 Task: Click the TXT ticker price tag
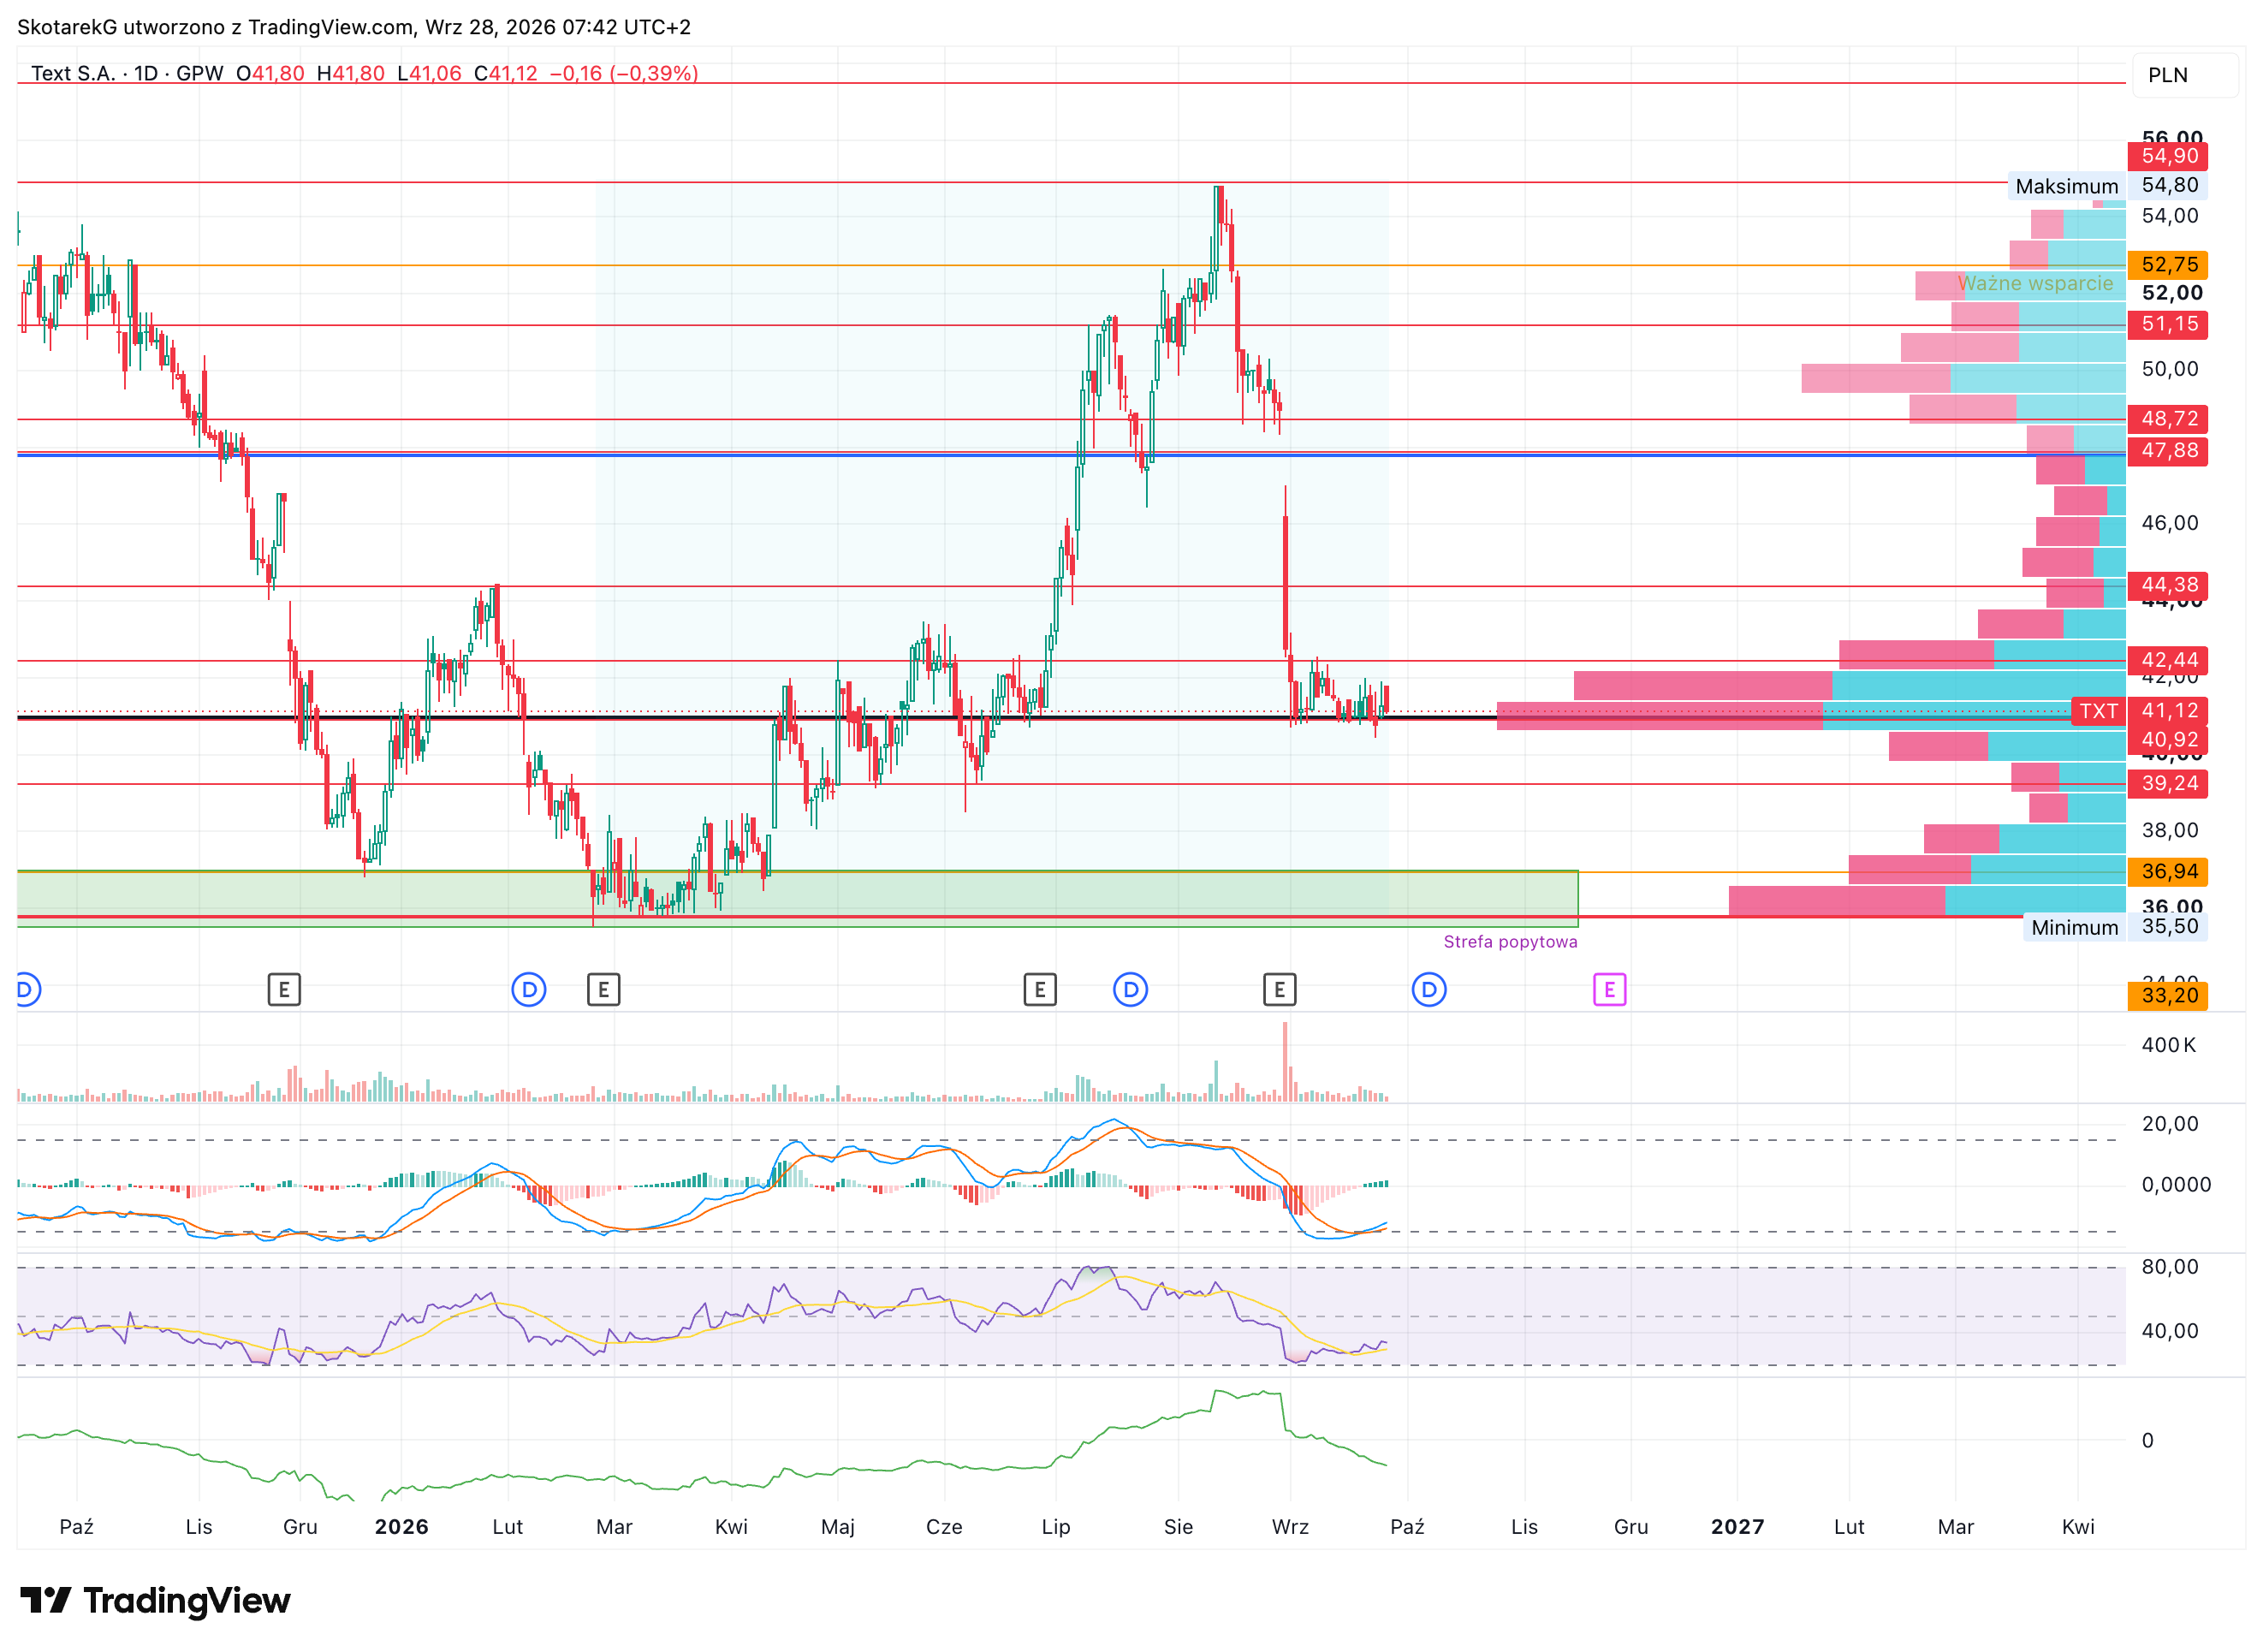[2098, 711]
